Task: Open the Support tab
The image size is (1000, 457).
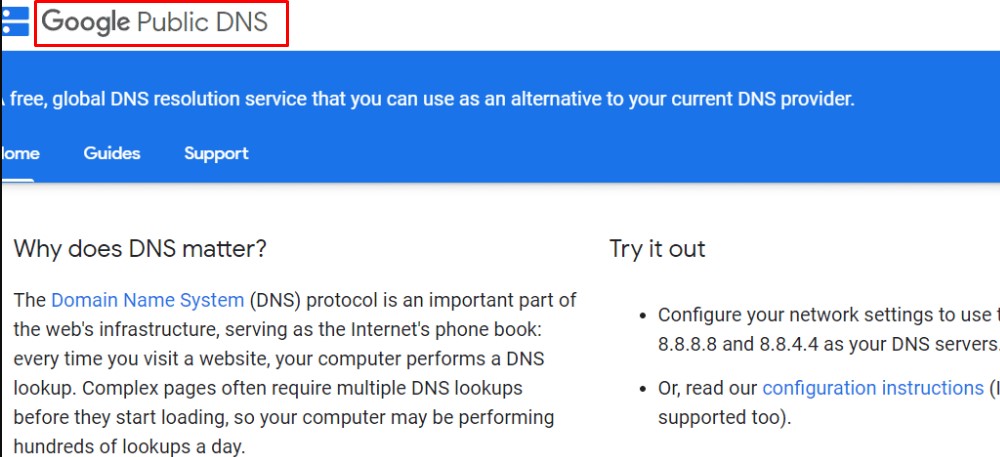Action: [216, 154]
